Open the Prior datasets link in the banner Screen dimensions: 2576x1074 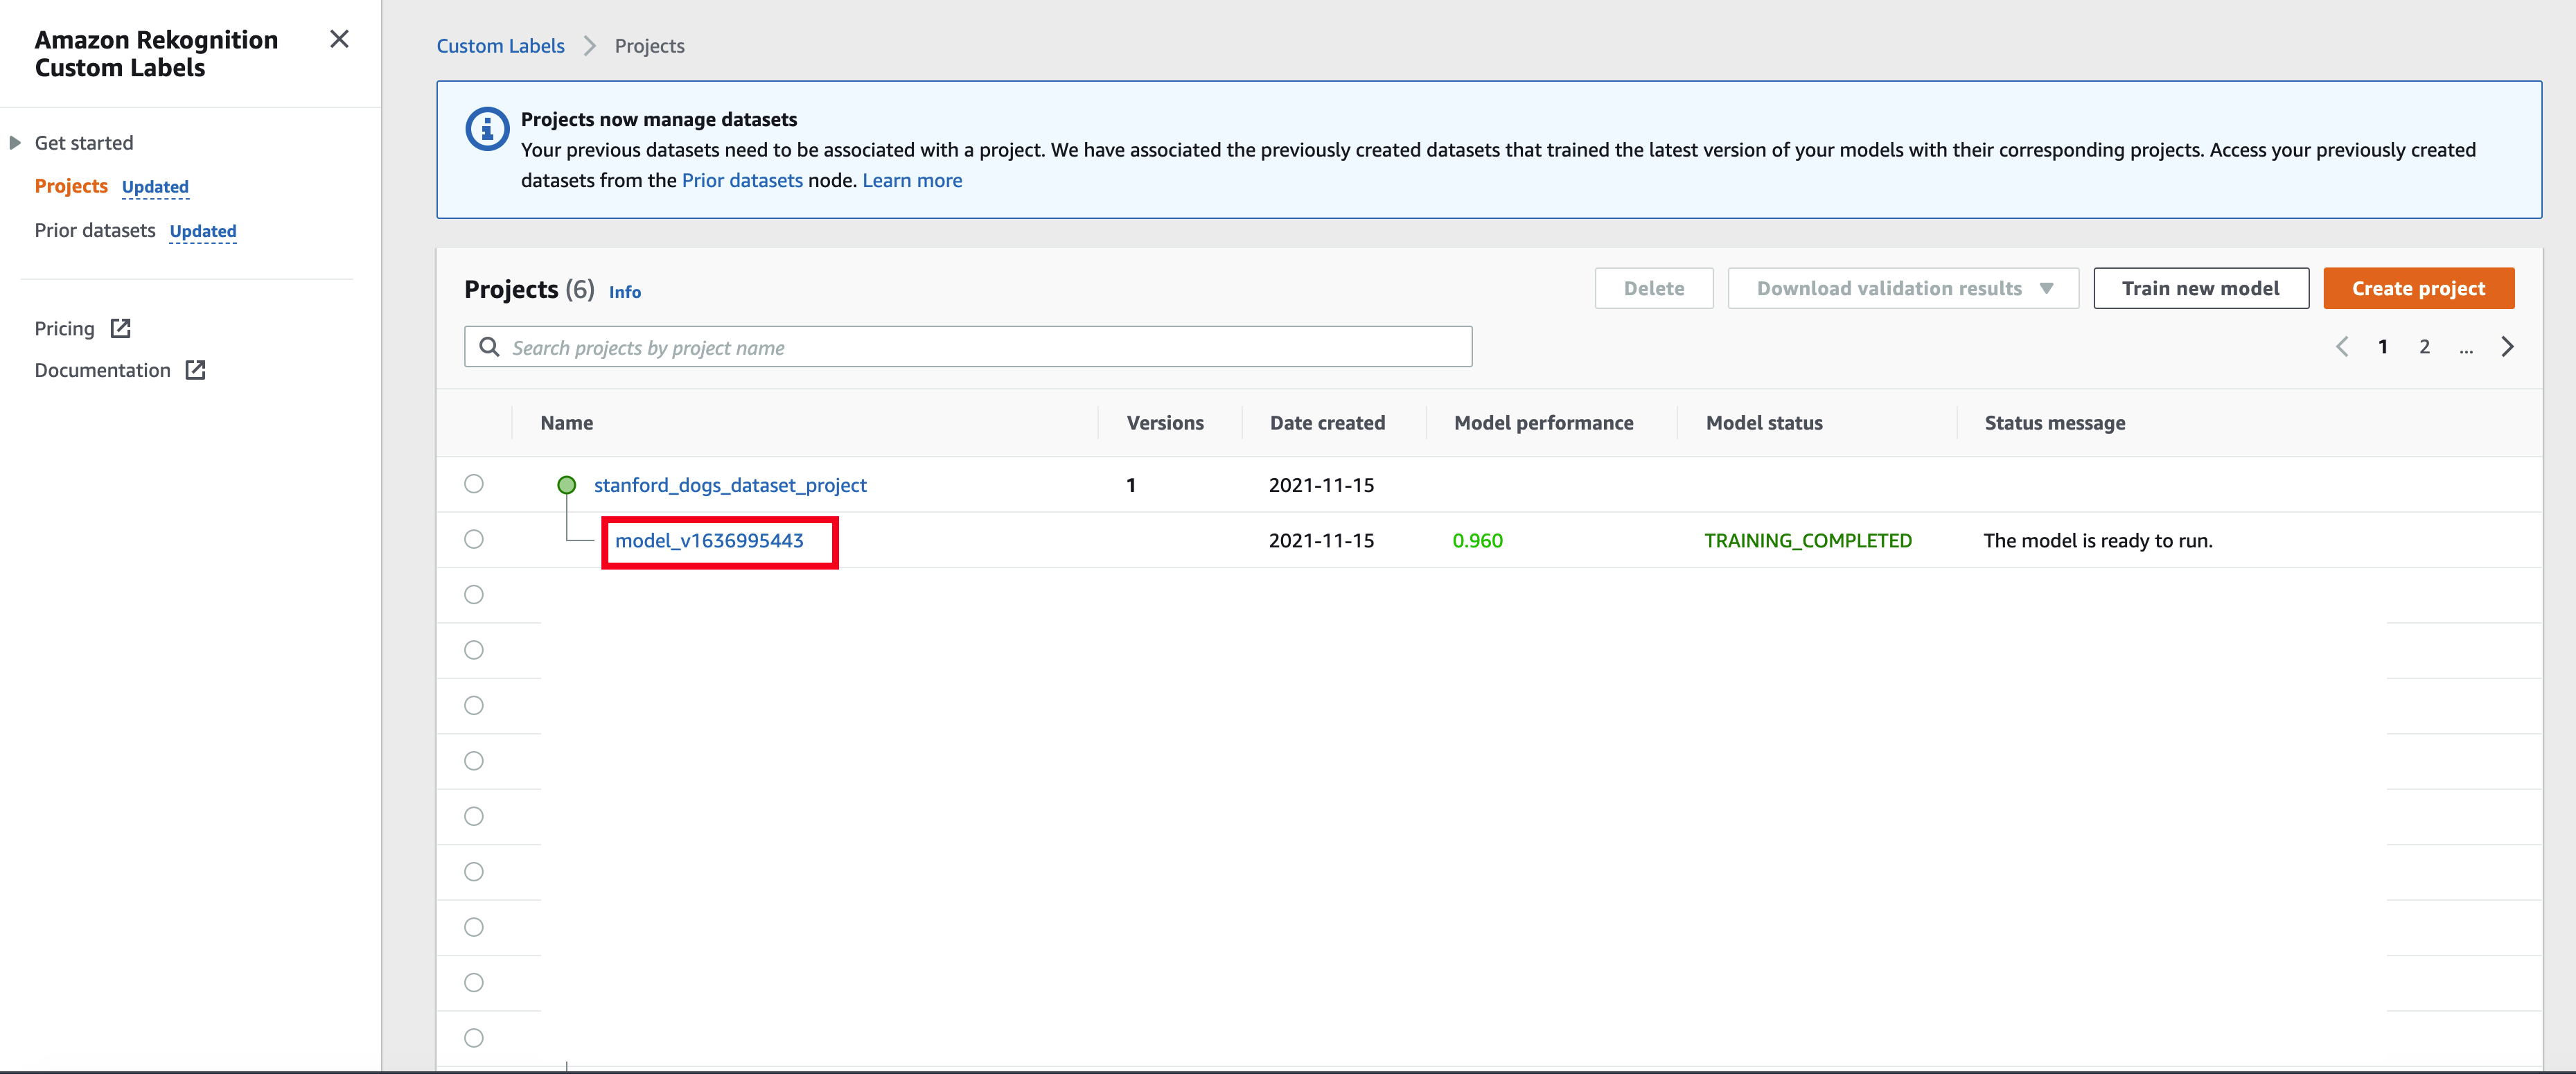pyautogui.click(x=742, y=180)
